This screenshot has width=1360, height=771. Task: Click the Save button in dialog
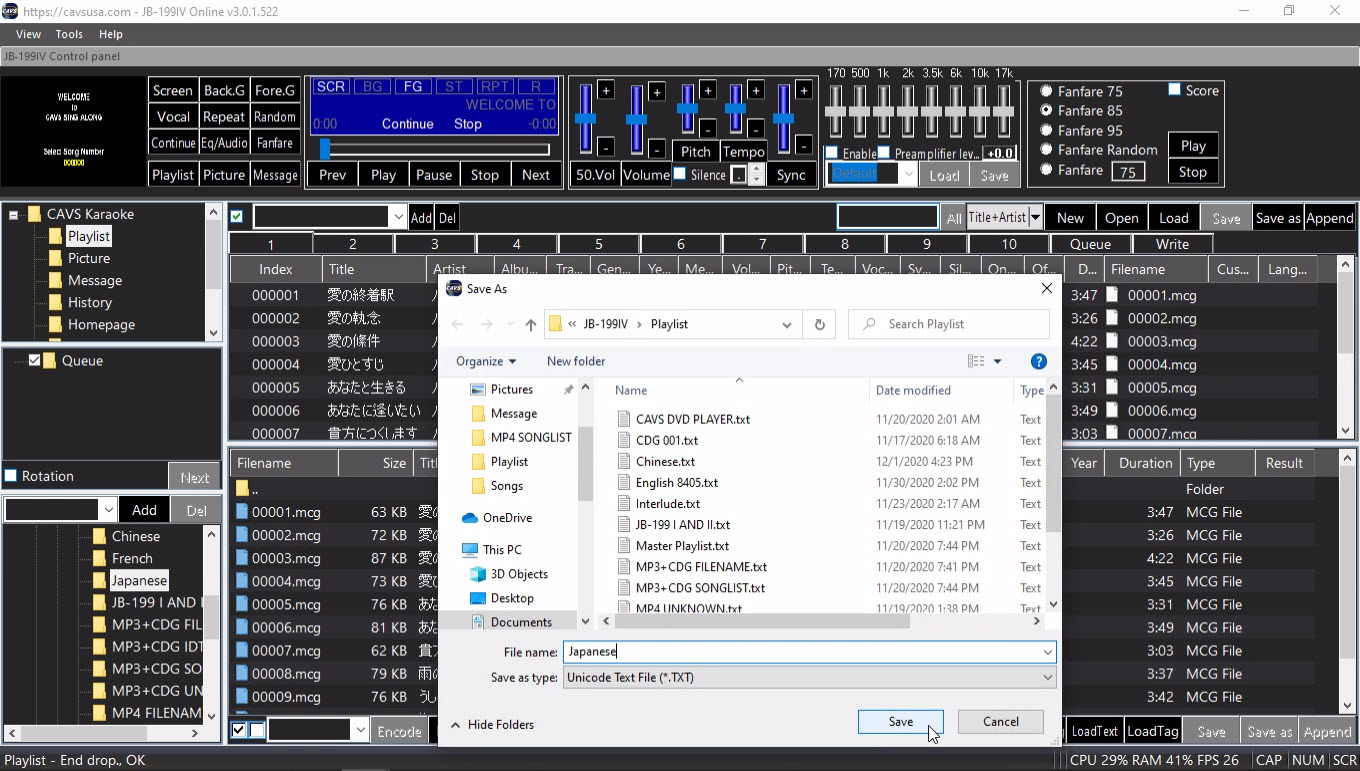(900, 722)
